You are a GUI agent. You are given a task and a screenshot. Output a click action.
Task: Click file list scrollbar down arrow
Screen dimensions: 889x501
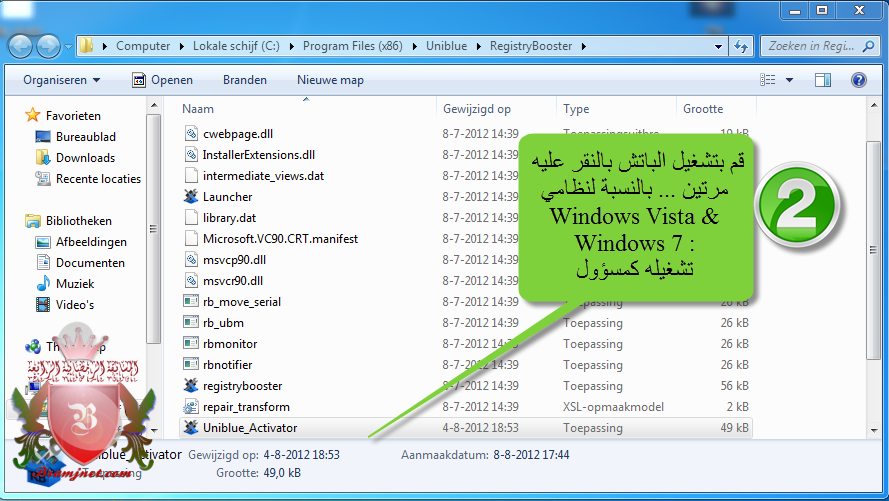[874, 431]
